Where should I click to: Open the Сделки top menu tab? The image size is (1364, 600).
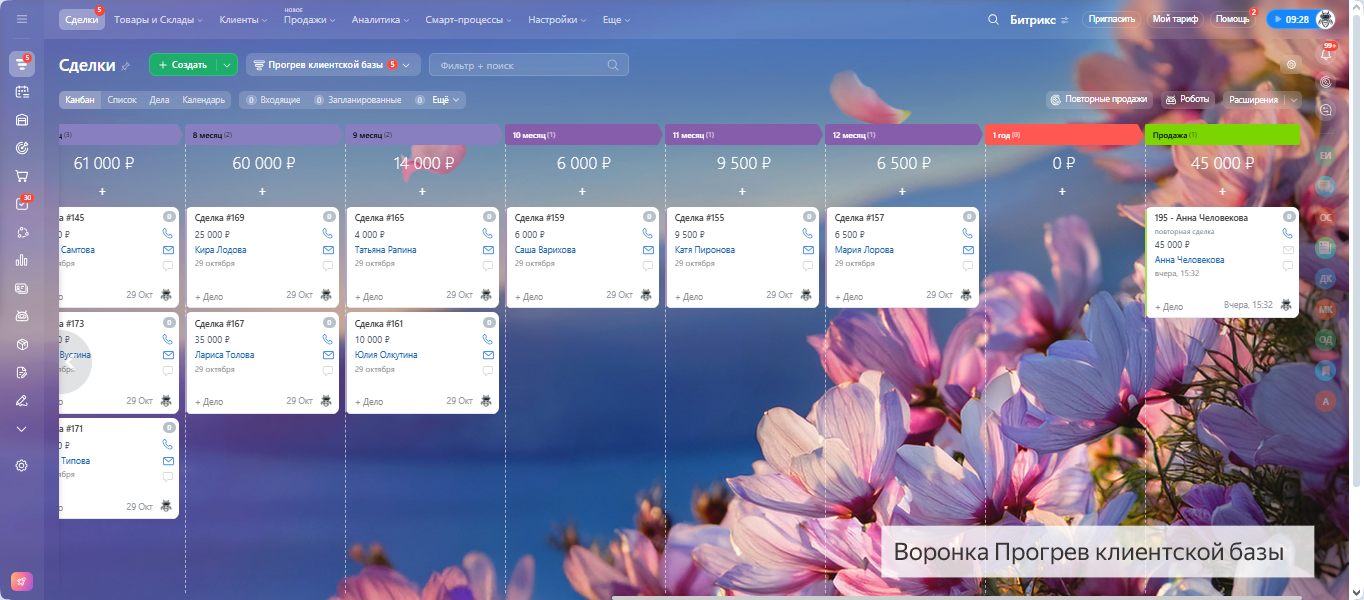[x=81, y=19]
